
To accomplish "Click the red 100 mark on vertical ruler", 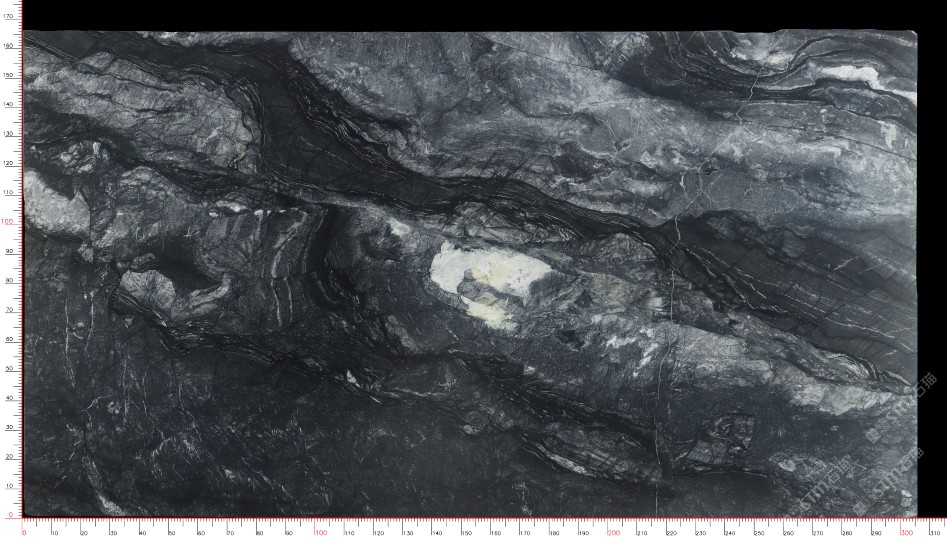I will click(7, 222).
